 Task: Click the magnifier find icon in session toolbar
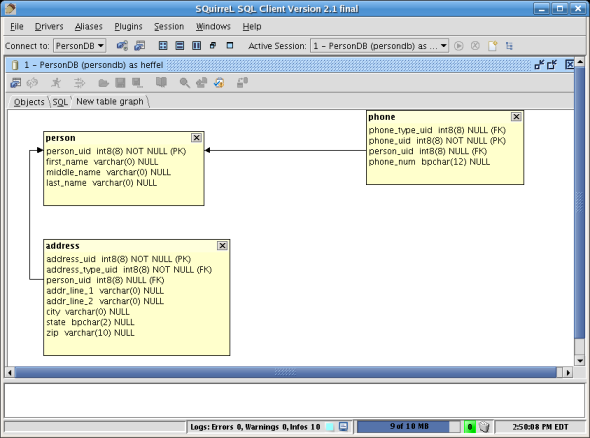click(184, 83)
